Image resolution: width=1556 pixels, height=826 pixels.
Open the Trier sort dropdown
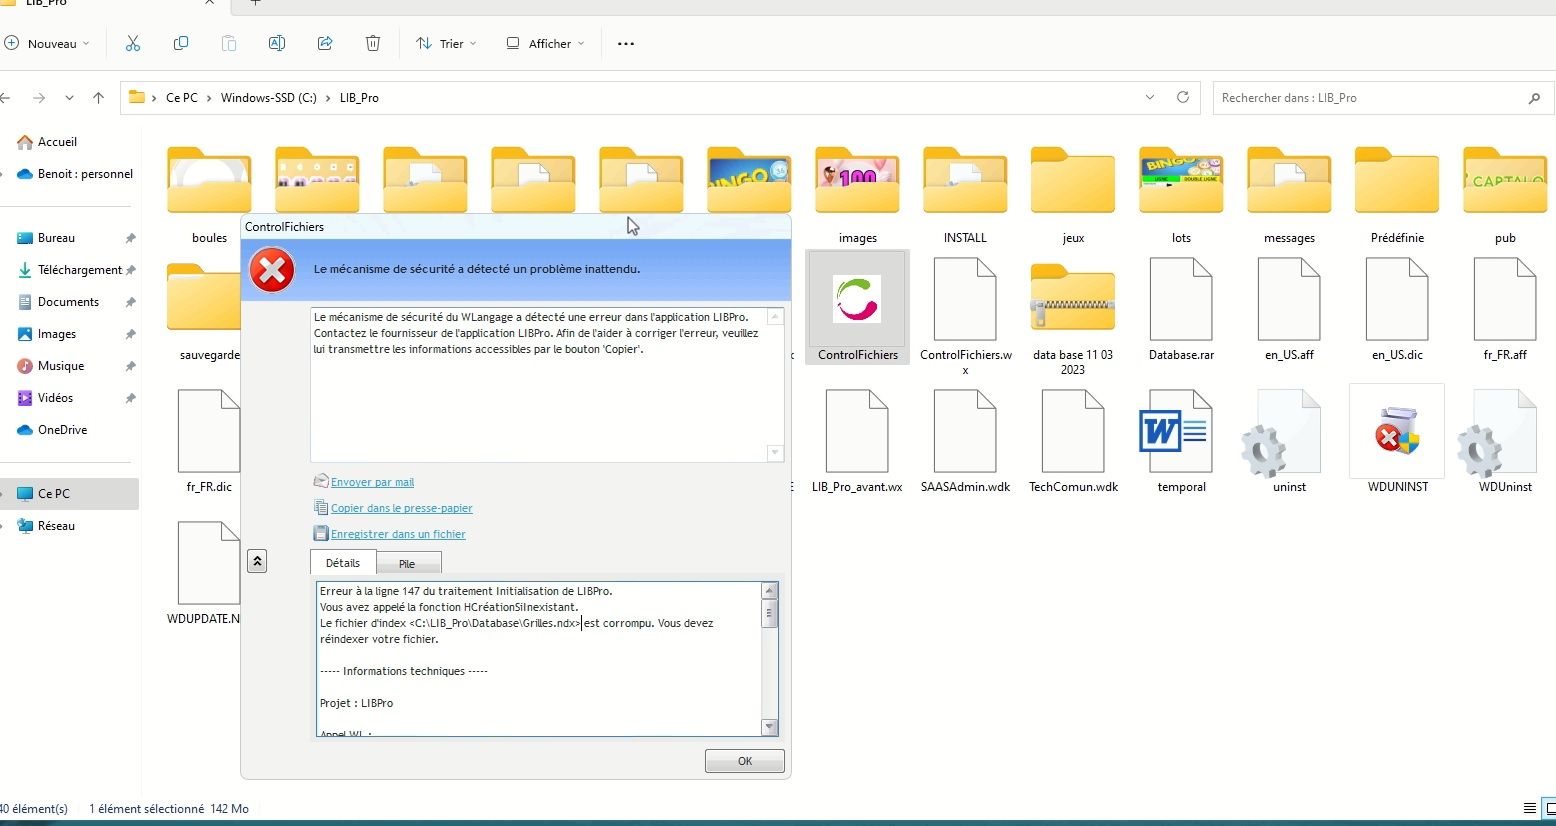click(x=446, y=43)
